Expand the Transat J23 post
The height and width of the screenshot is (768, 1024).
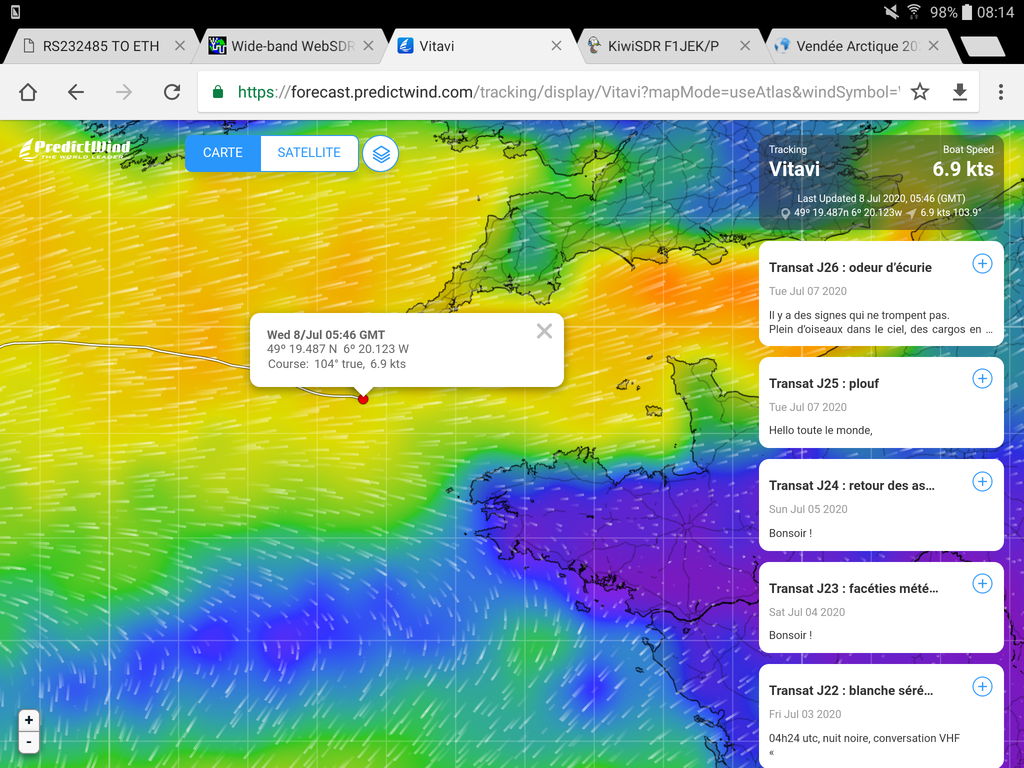pos(982,584)
